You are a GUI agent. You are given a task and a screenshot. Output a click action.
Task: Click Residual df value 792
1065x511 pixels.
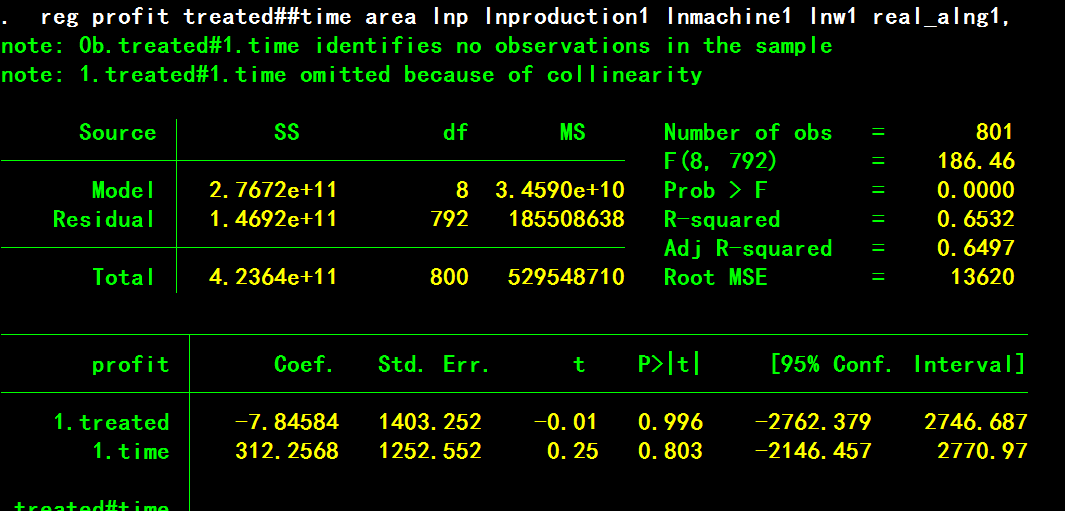449,219
